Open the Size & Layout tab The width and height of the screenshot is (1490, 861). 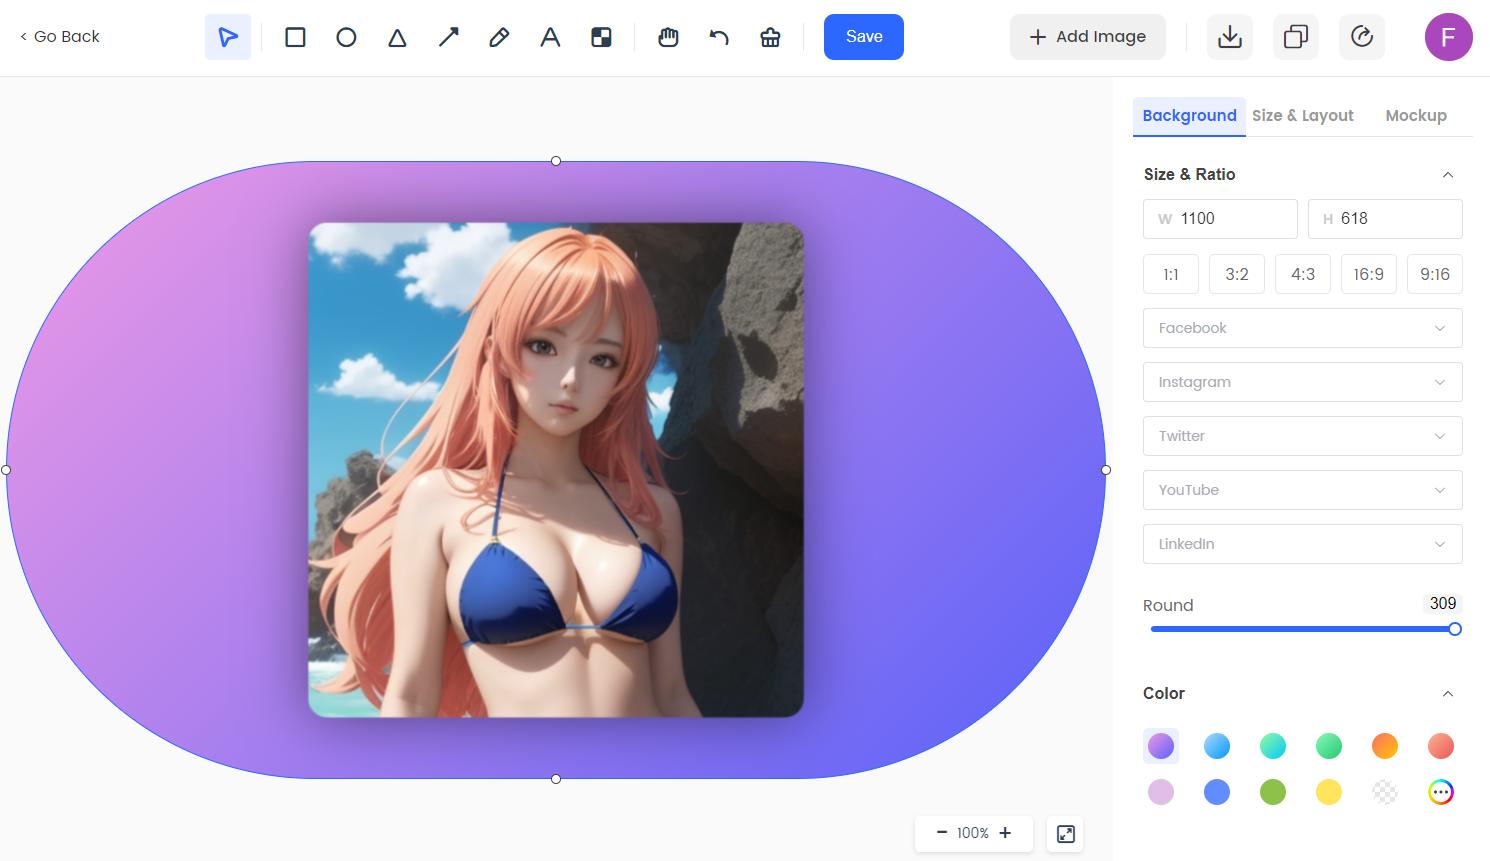[1302, 115]
